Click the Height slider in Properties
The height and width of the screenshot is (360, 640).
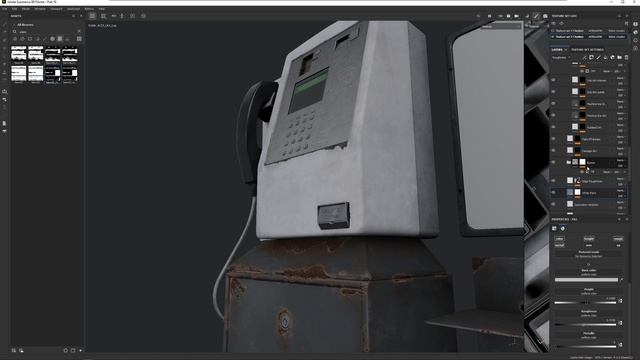point(585,302)
